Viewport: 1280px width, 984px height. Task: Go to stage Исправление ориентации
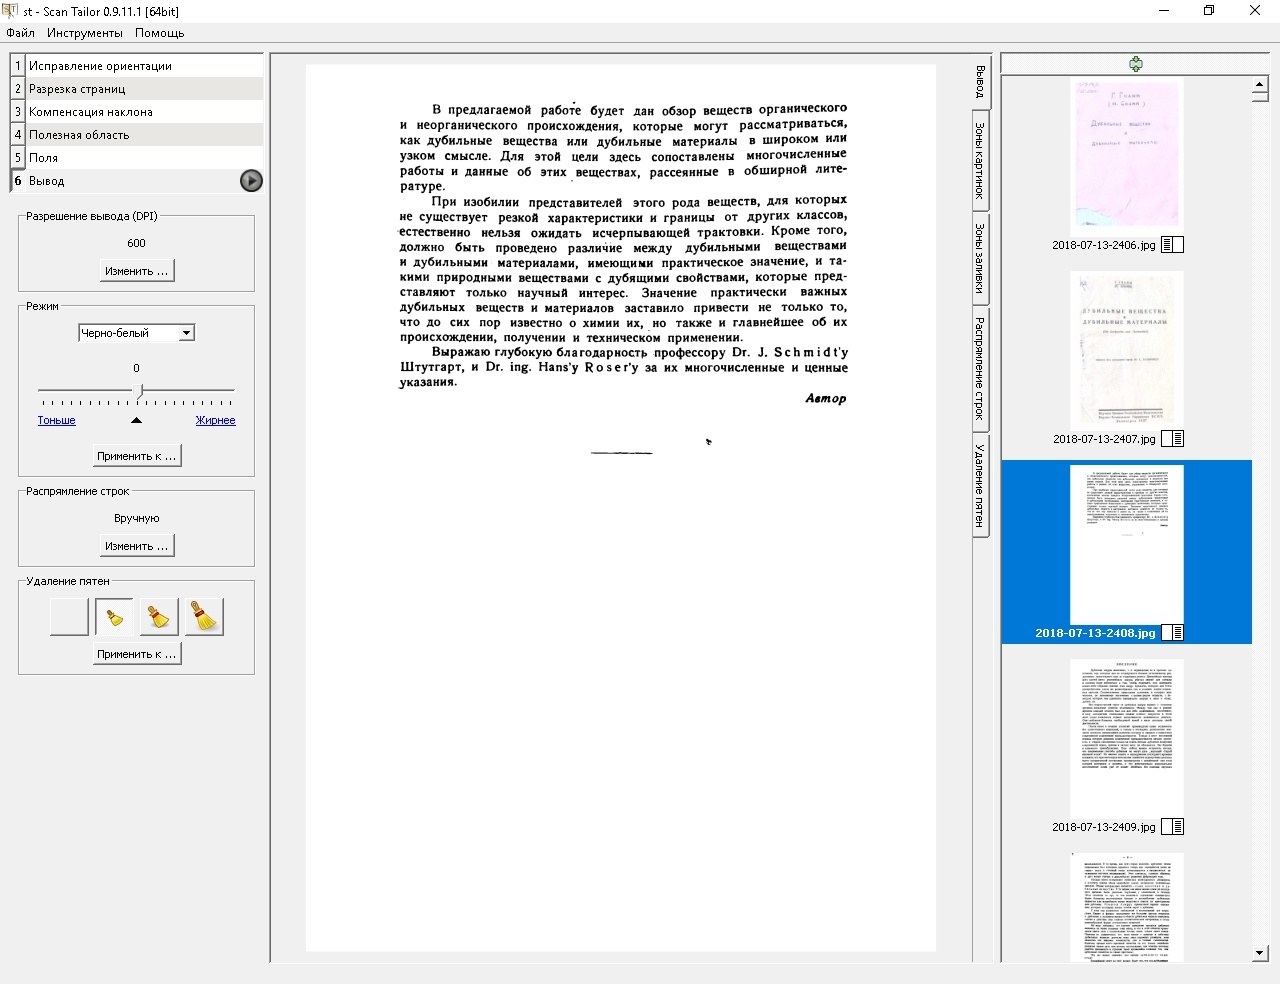tap(137, 66)
